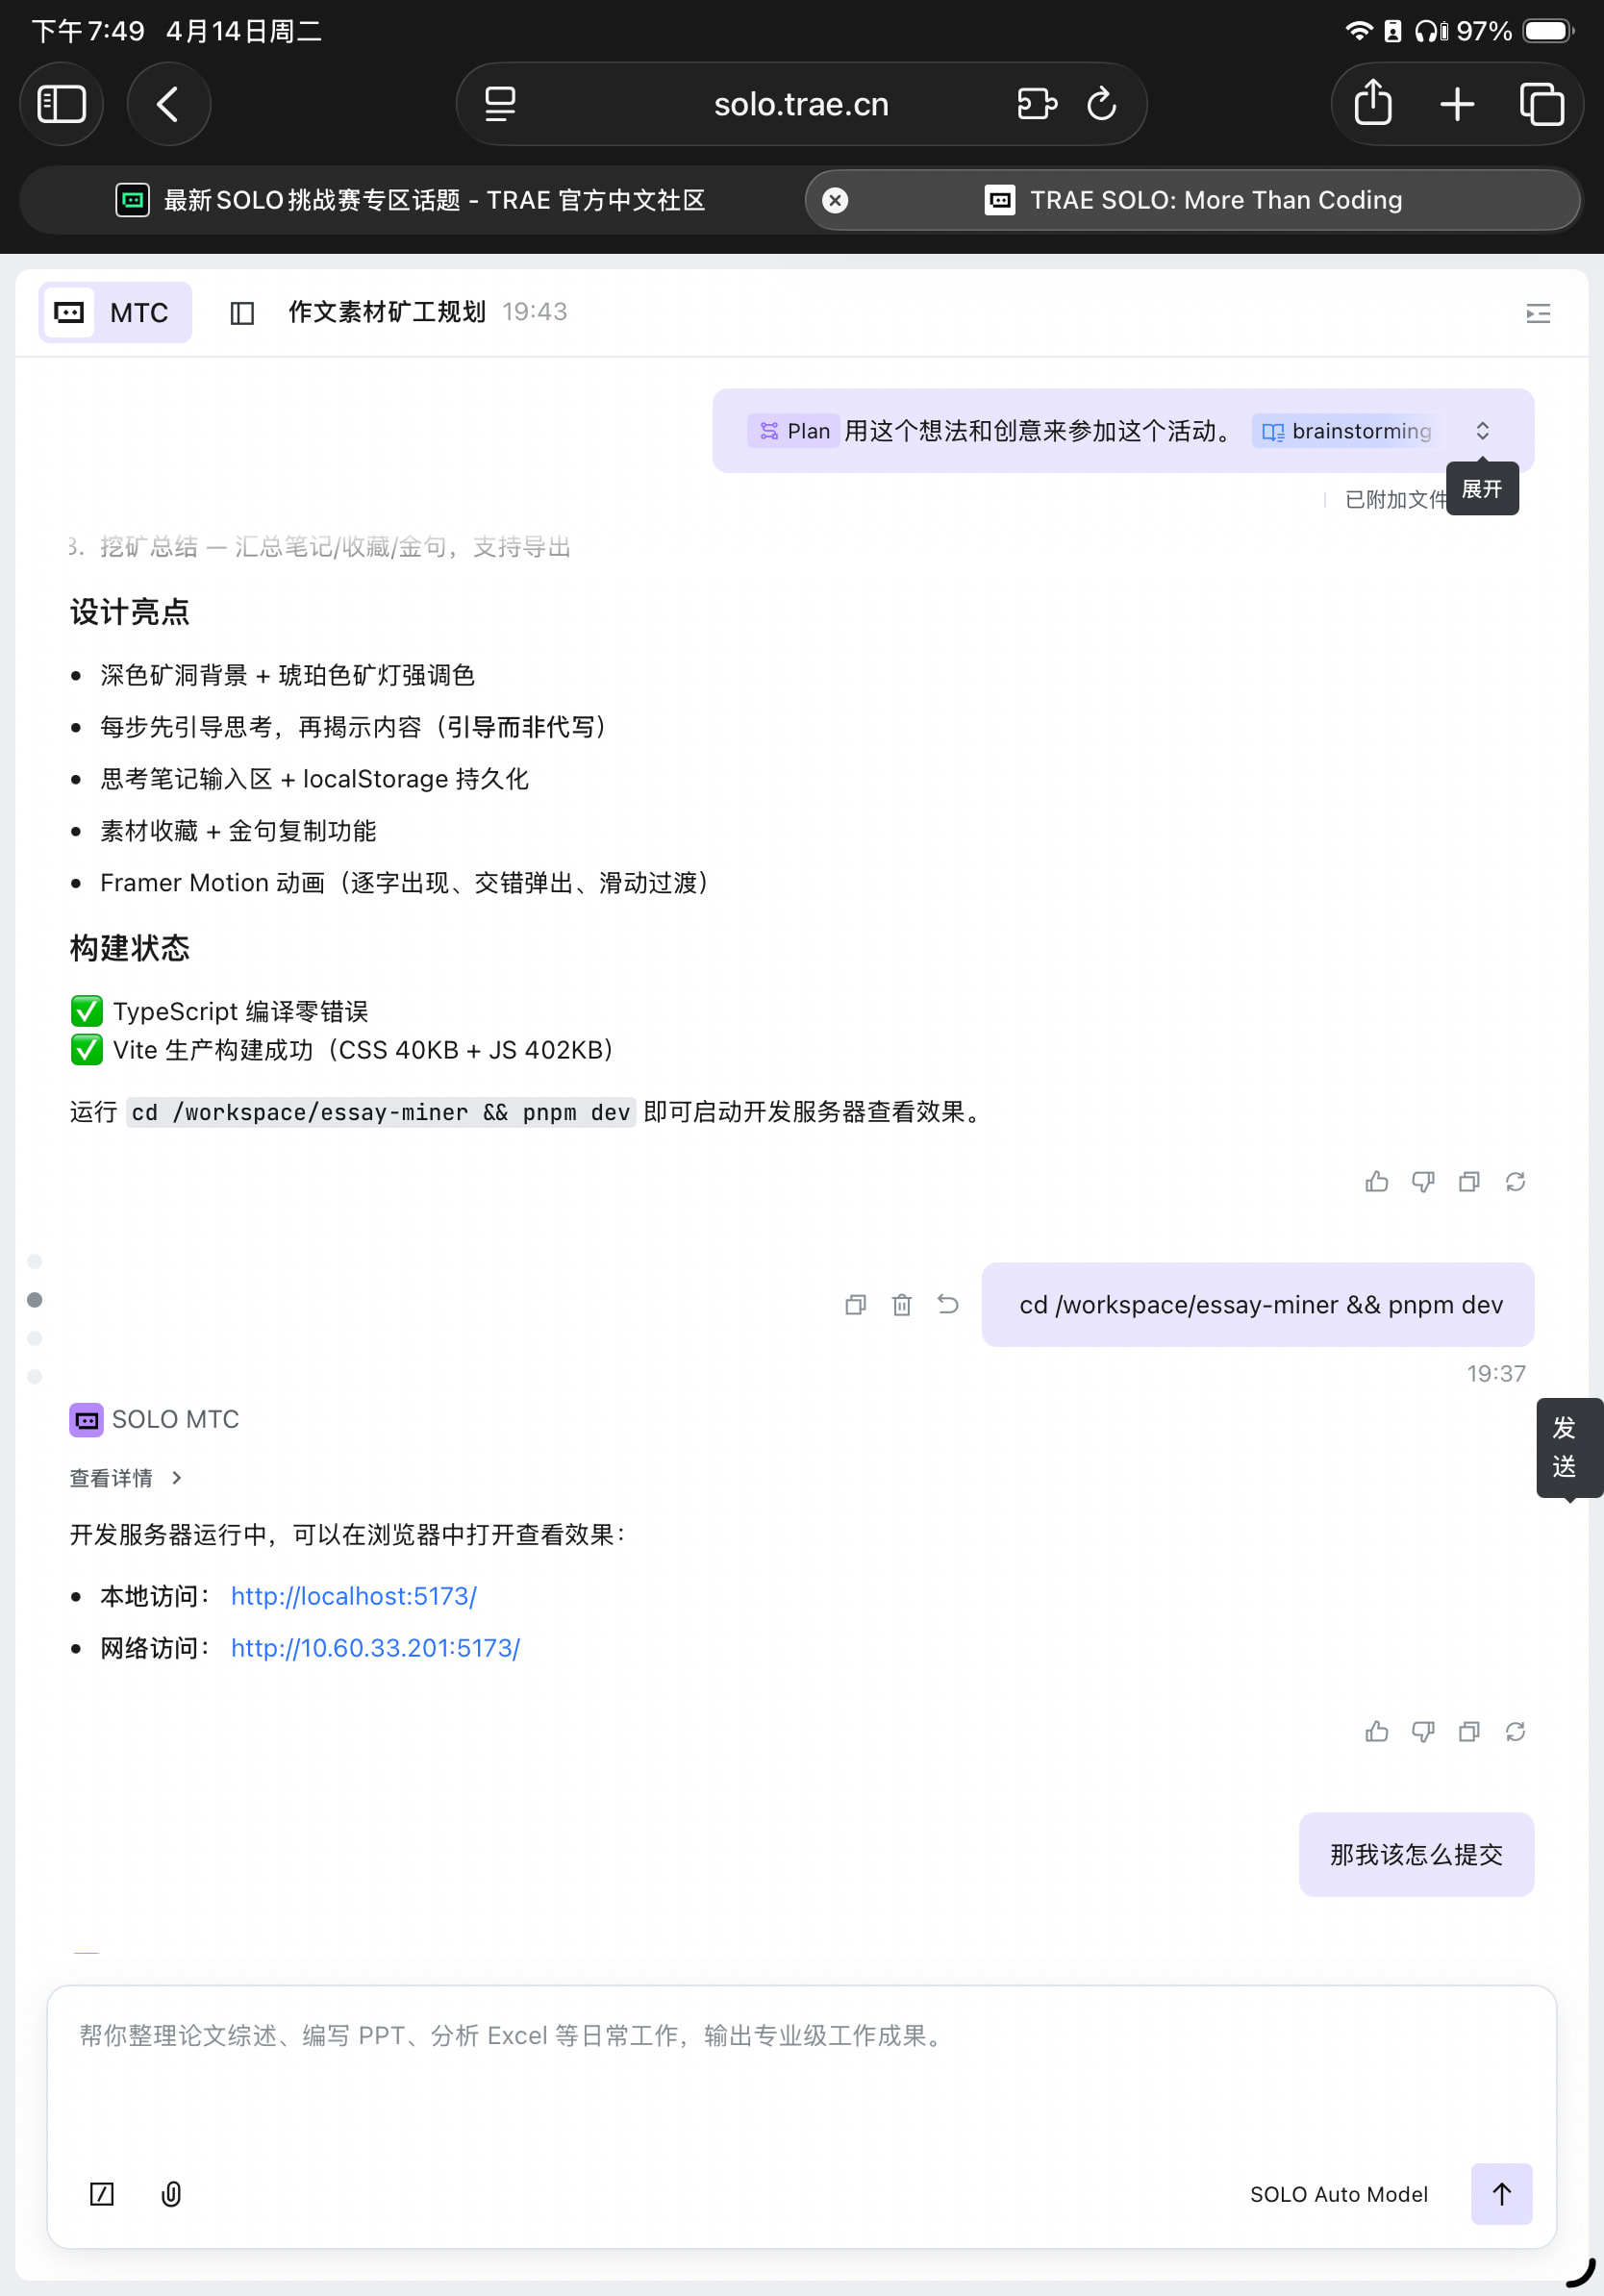The height and width of the screenshot is (2296, 1604).
Task: Expand 查看详情 under SOLO MTC
Action: click(126, 1478)
